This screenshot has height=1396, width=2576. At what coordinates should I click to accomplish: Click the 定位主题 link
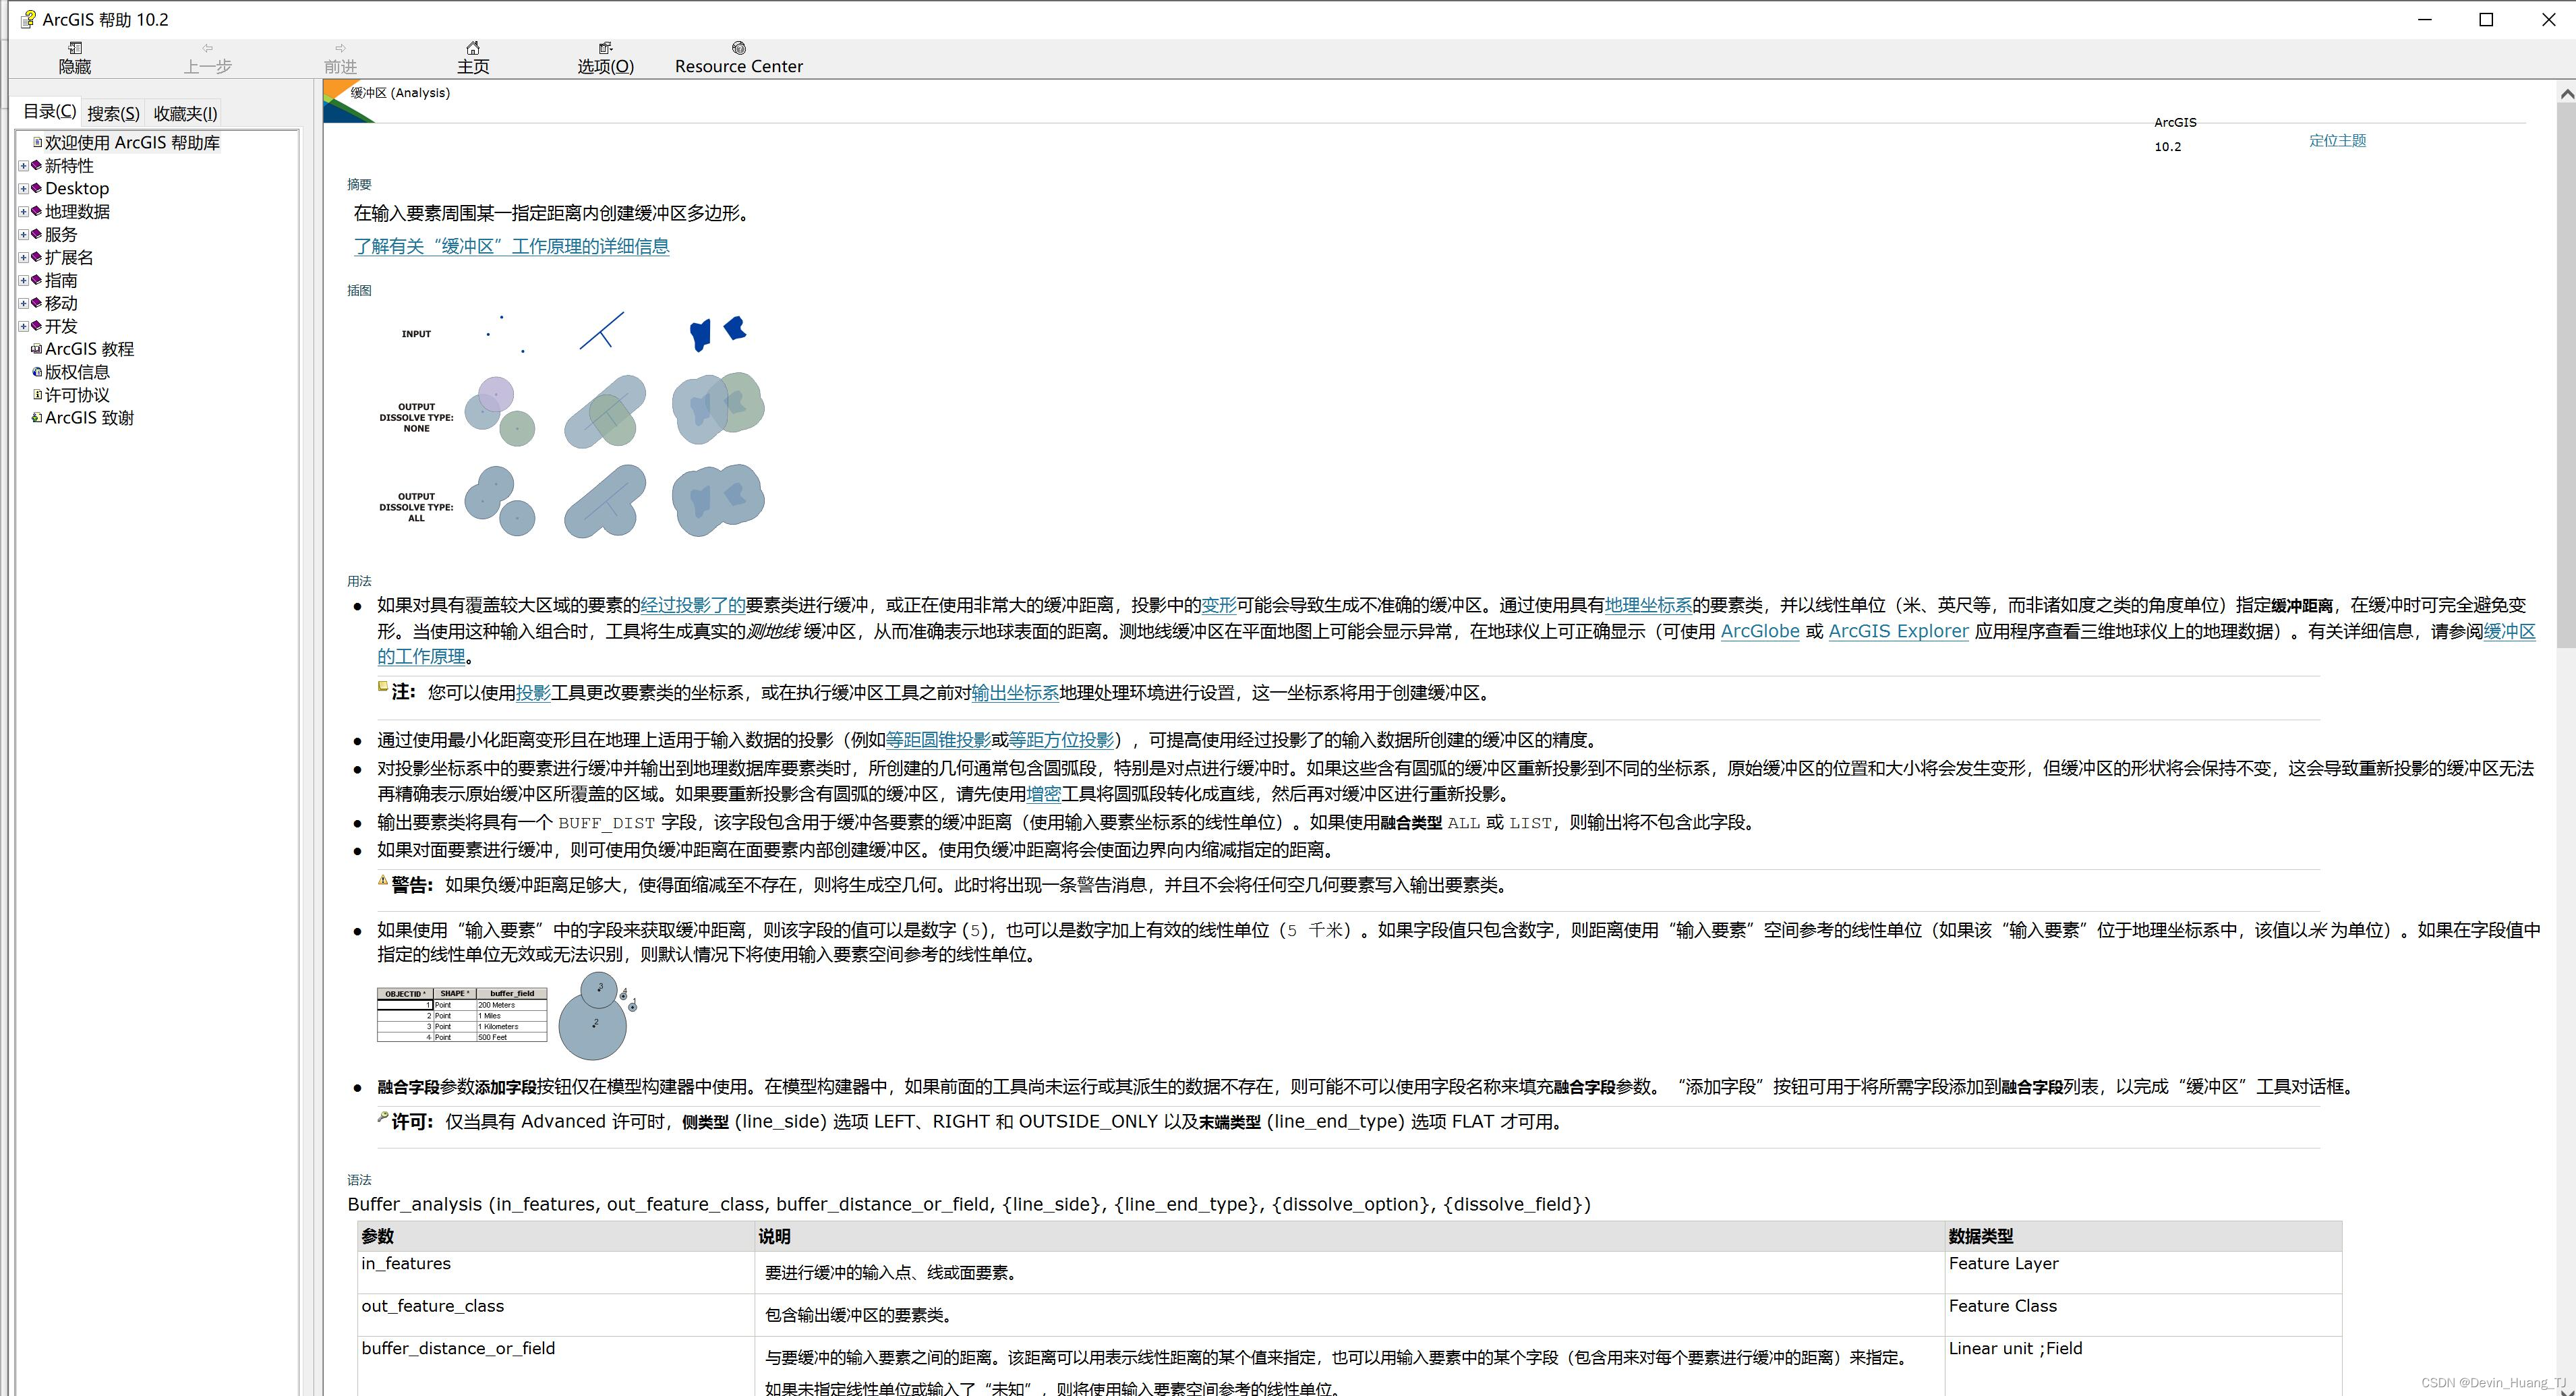pos(2337,141)
